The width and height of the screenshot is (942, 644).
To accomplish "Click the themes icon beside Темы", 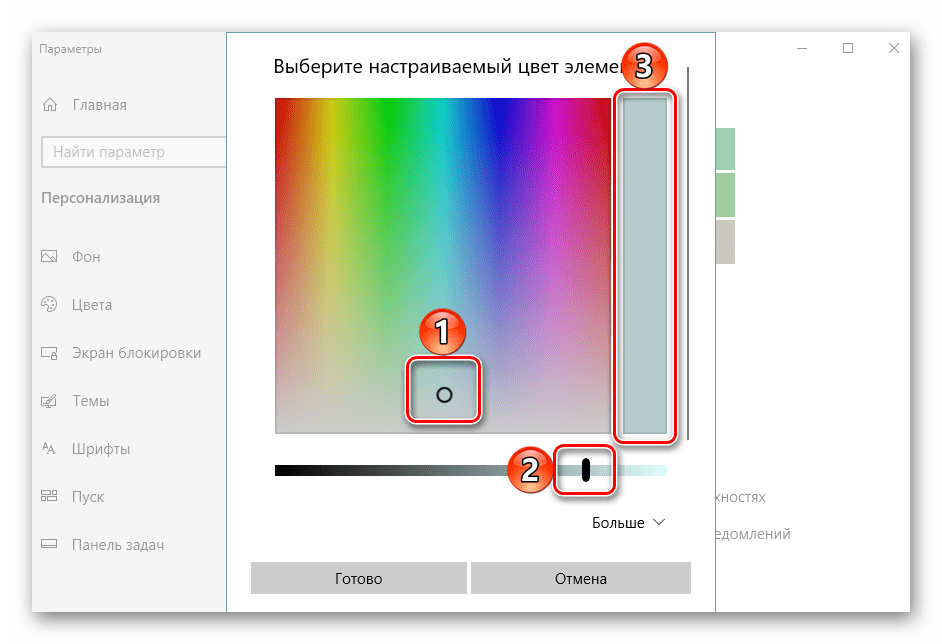I will tap(49, 401).
